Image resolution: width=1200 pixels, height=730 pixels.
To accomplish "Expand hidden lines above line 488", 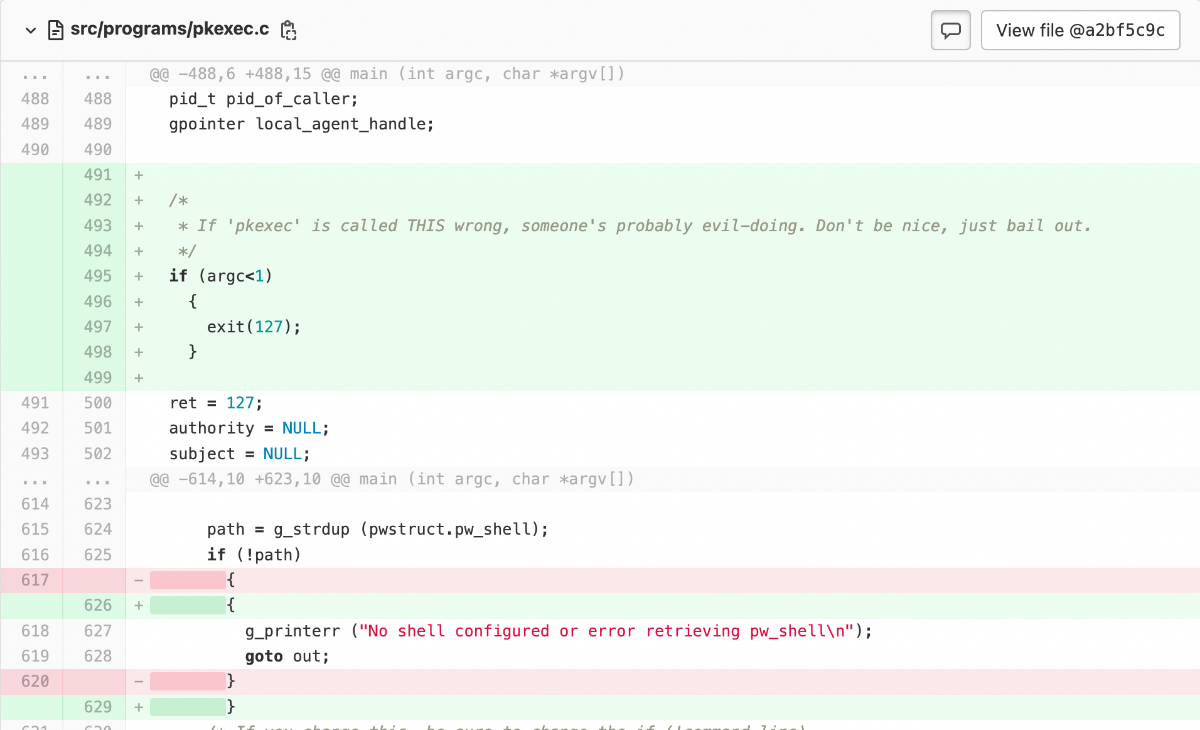I will tap(35, 74).
